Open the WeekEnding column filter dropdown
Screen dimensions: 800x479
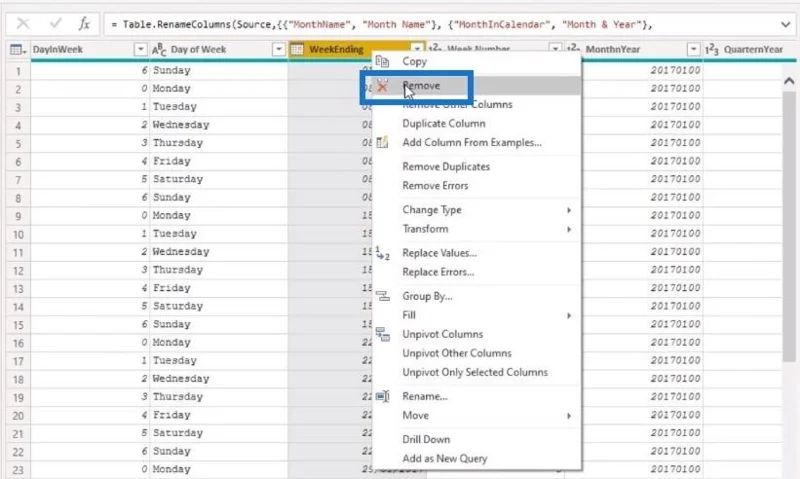(417, 49)
